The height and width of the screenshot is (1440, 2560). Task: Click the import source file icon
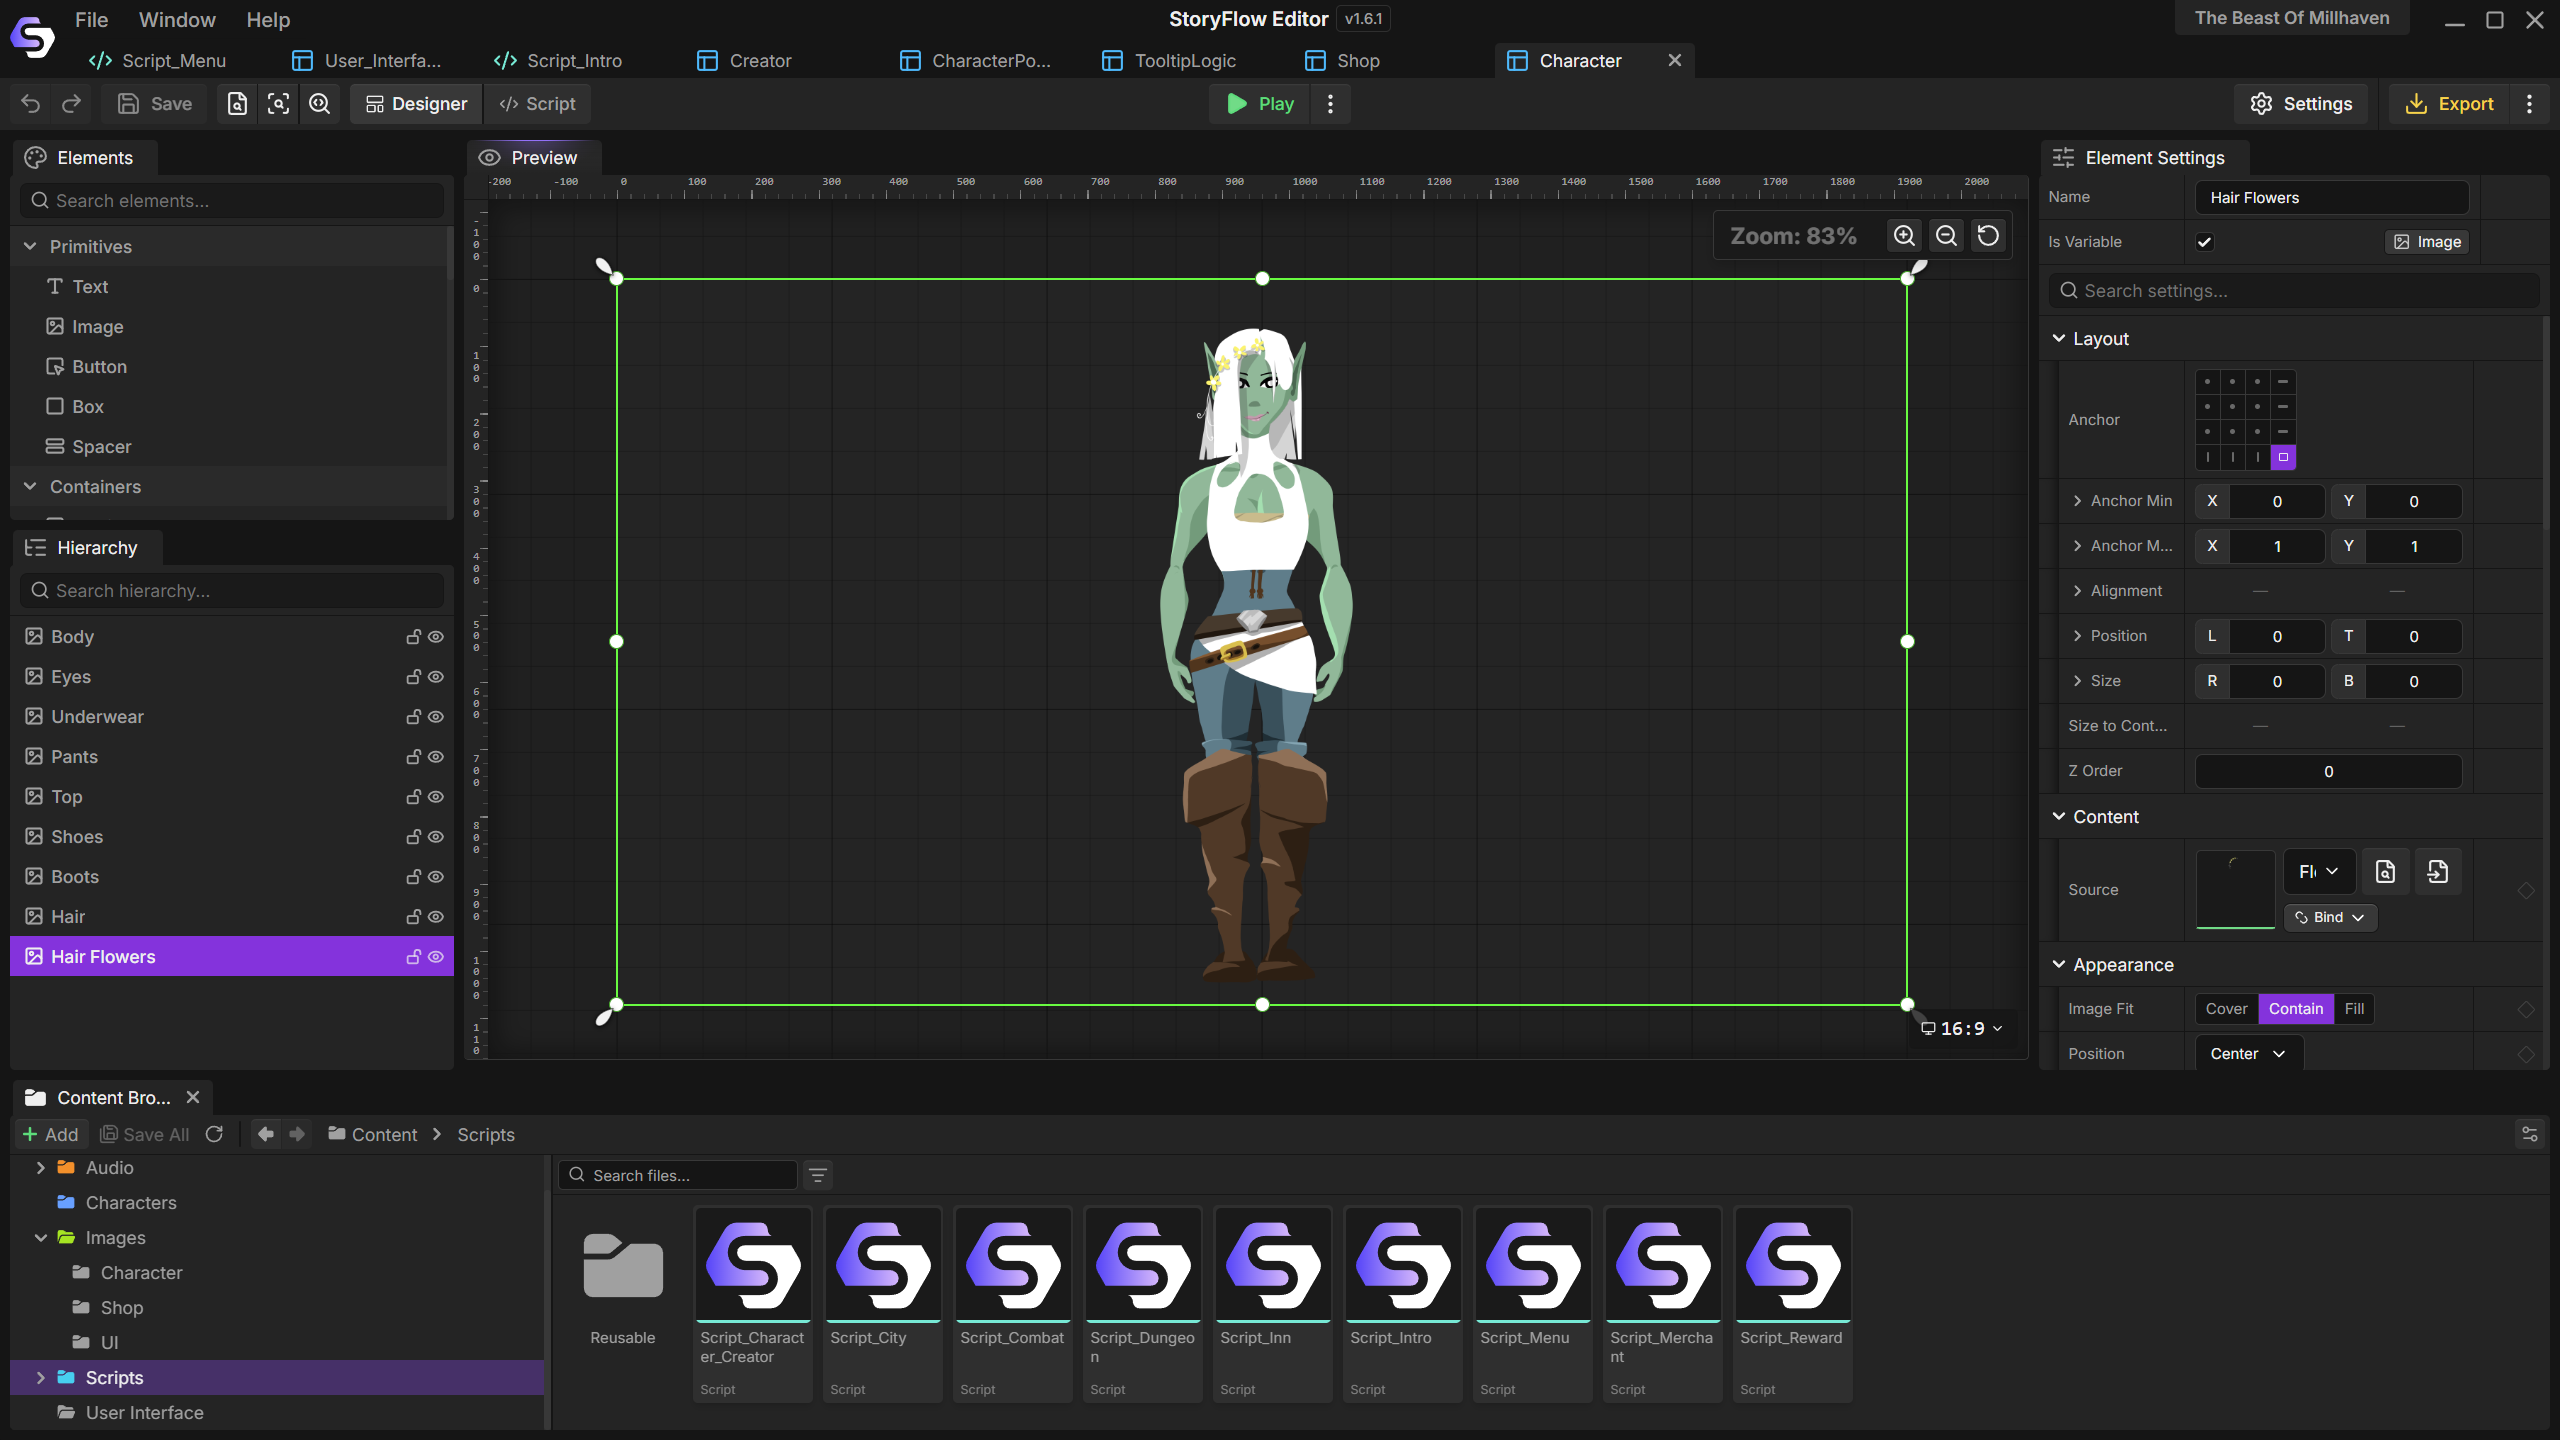coord(2438,872)
